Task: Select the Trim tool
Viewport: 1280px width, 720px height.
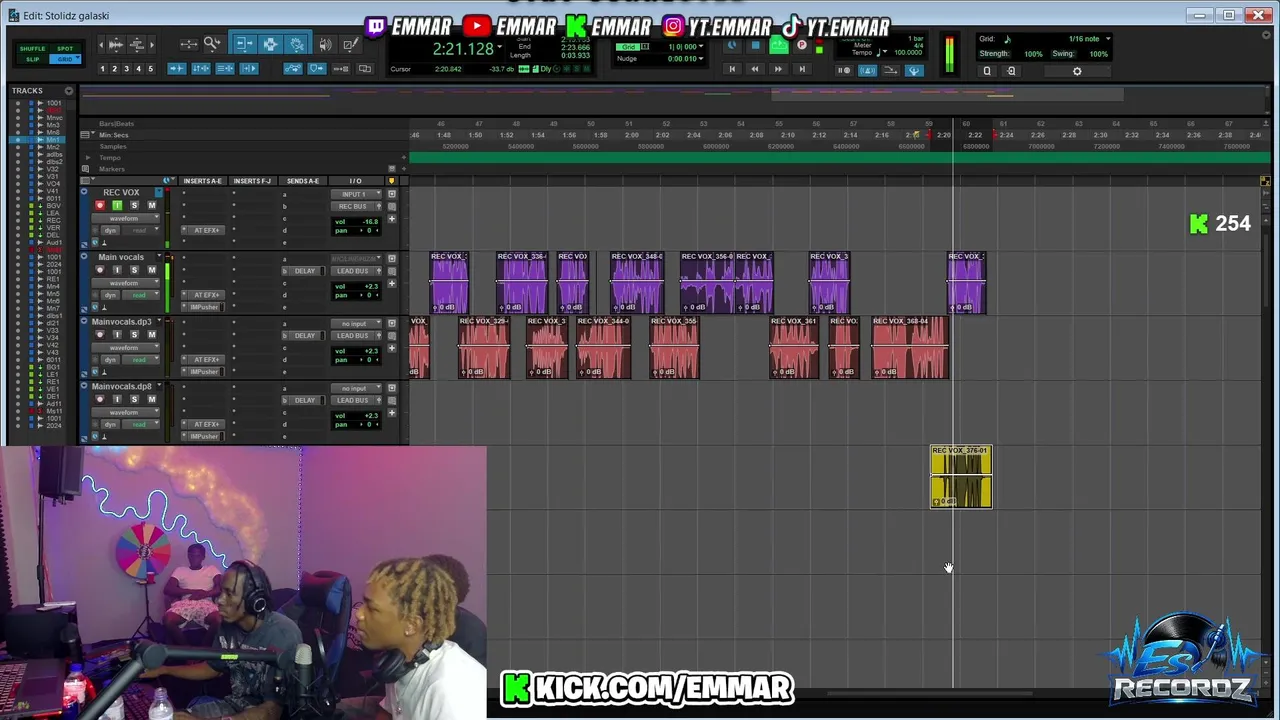Action: pos(244,44)
